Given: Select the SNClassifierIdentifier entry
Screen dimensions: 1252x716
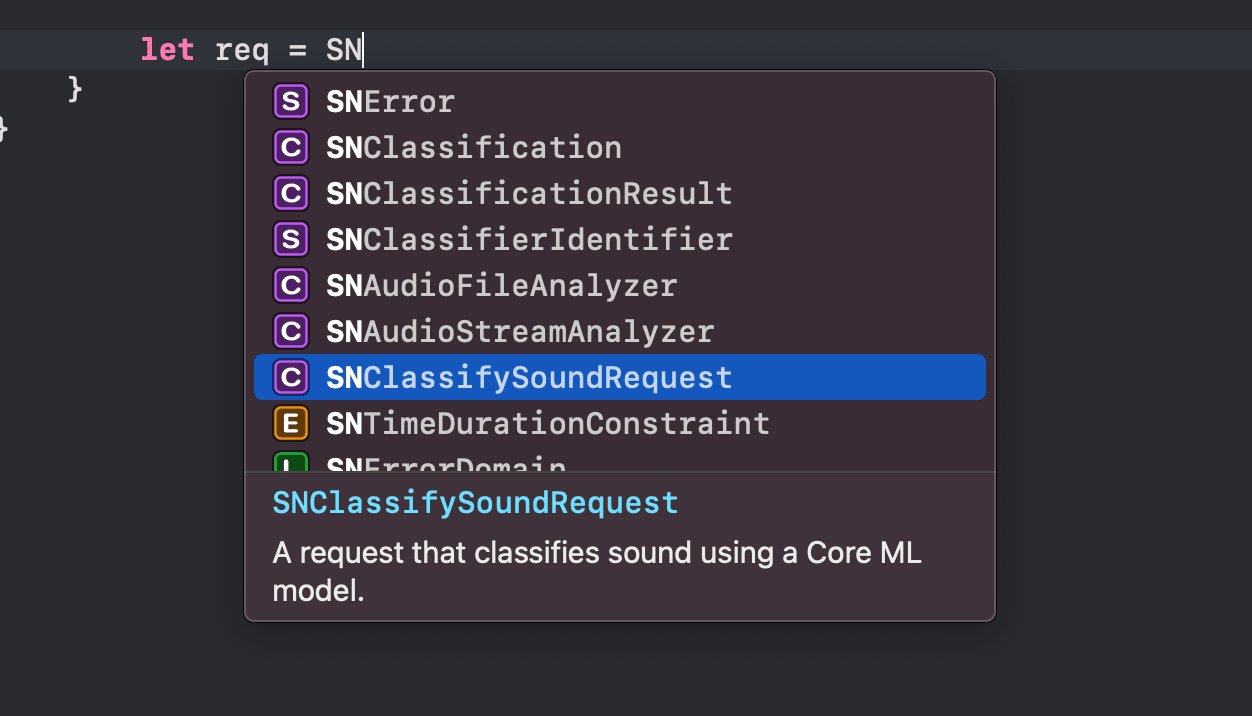Looking at the screenshot, I should click(527, 239).
